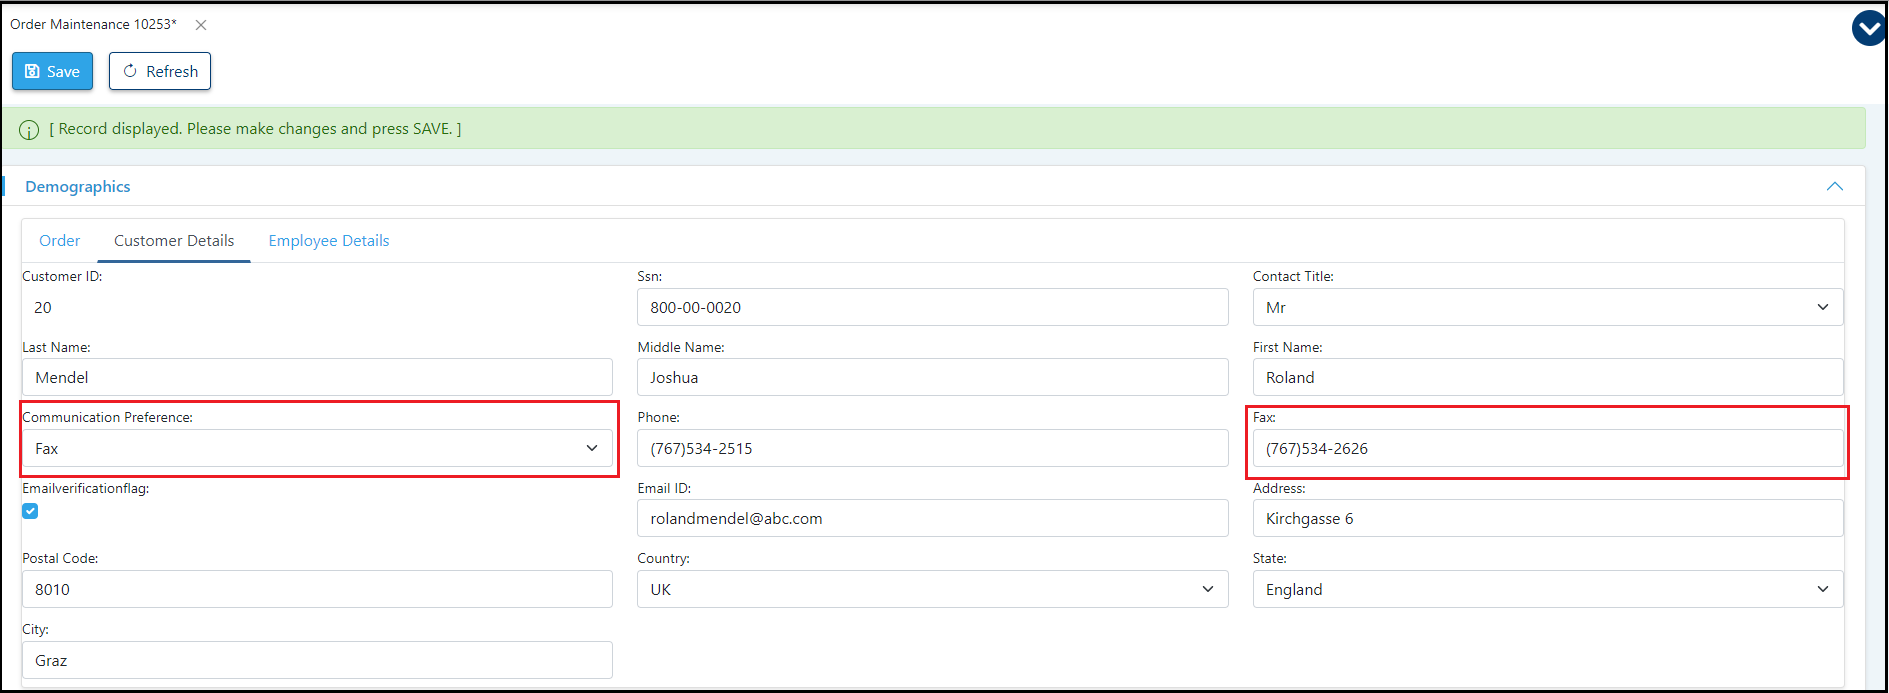Screen dimensions: 1889x693
Task: Open the Communication Preference dropdown
Action: (x=317, y=448)
